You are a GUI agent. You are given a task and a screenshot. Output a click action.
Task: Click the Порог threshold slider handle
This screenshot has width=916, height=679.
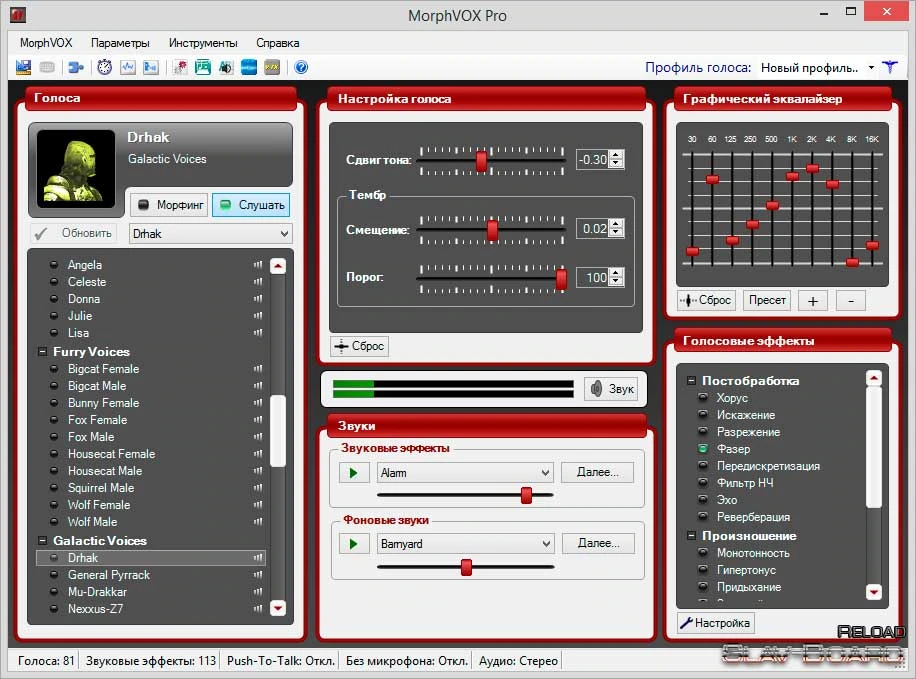click(x=561, y=279)
